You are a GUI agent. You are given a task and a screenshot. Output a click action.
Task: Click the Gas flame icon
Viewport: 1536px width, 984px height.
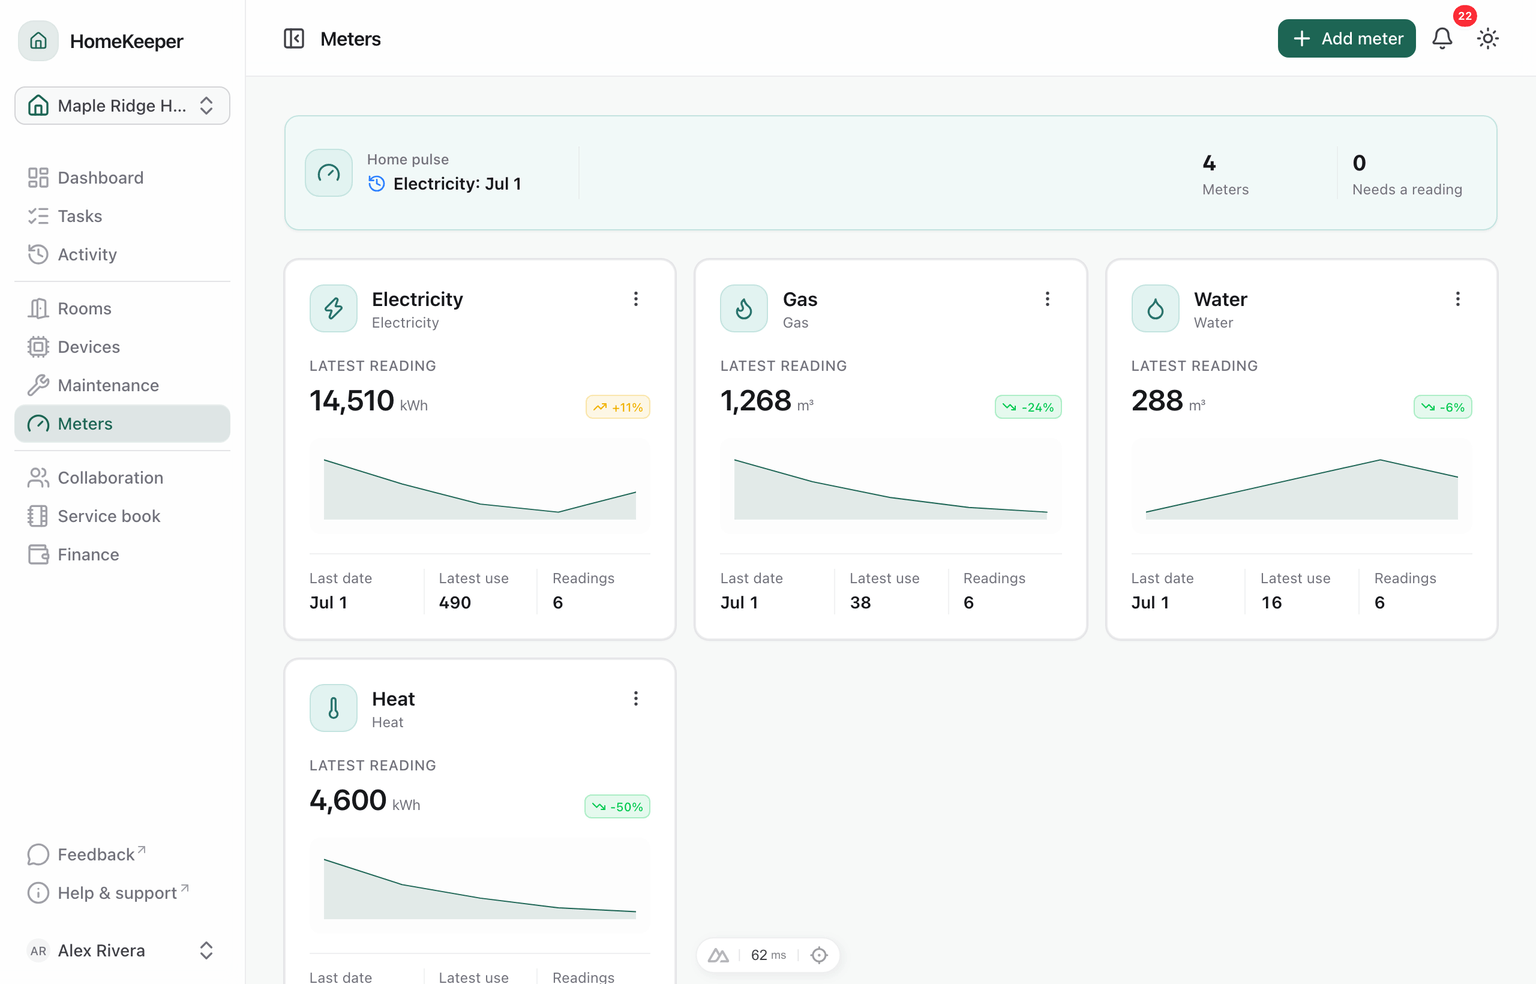pyautogui.click(x=744, y=309)
